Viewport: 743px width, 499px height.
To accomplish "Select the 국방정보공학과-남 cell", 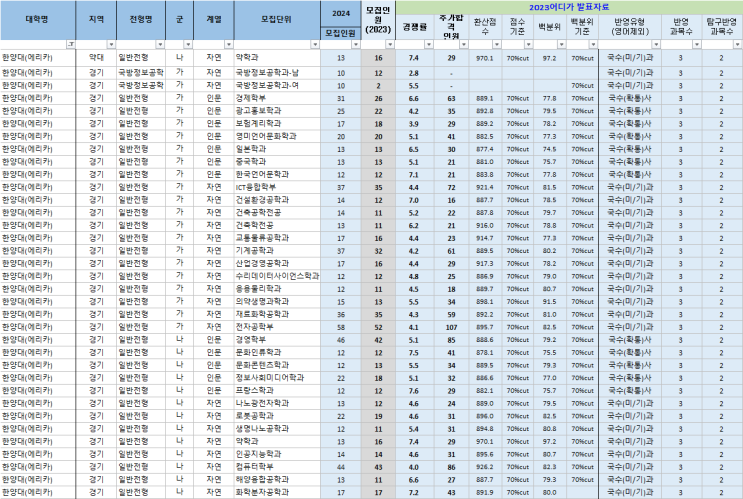I will pyautogui.click(x=277, y=73).
